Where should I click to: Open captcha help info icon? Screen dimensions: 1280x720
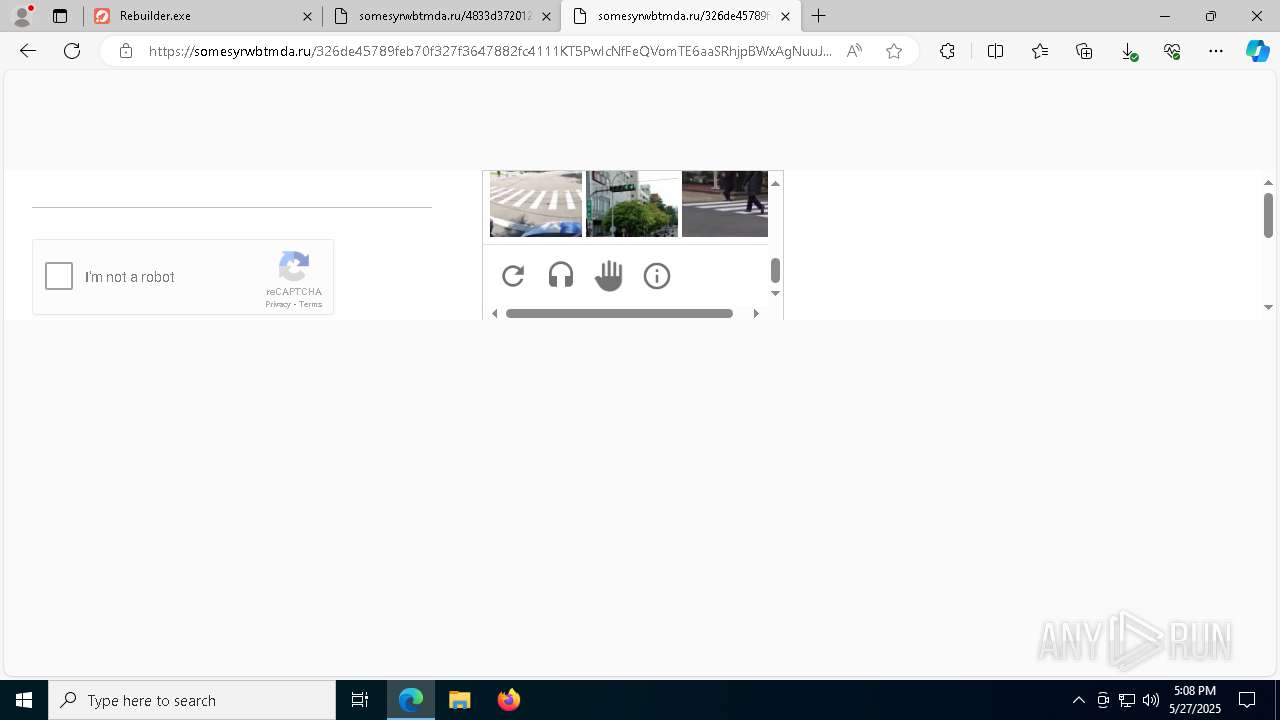click(657, 276)
